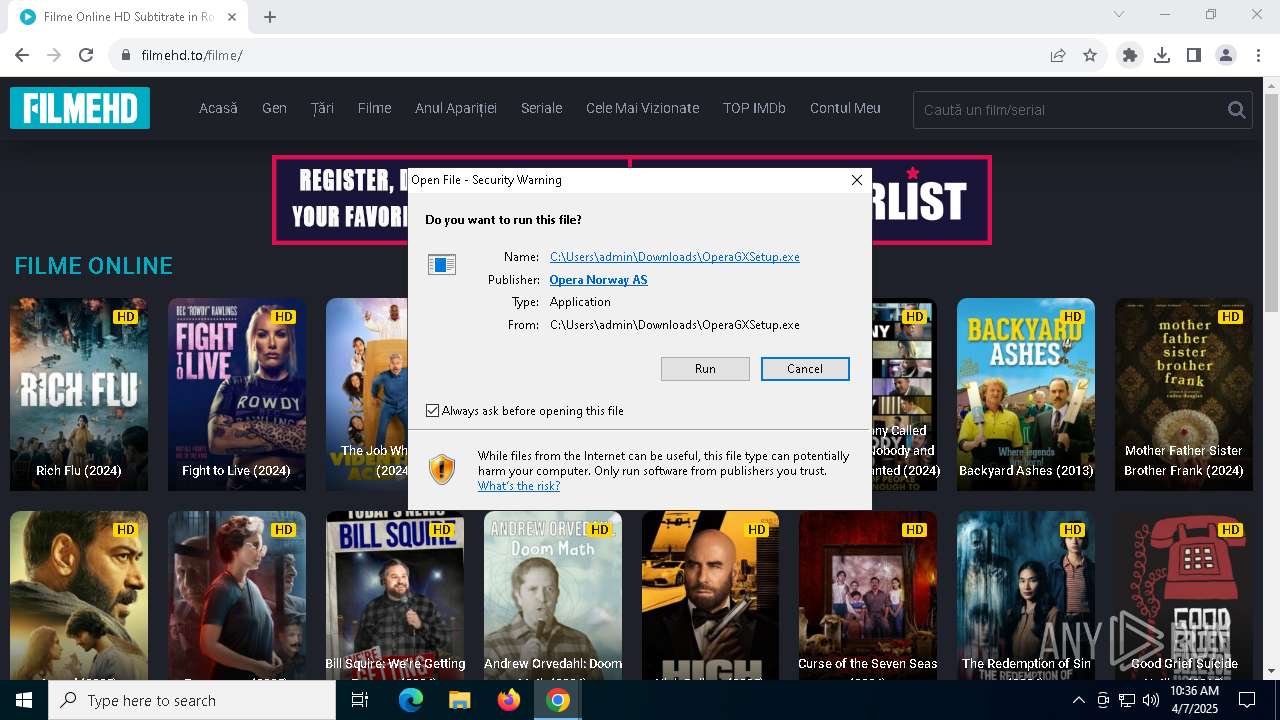Image resolution: width=1280 pixels, height=720 pixels.
Task: Open Fight to Live (2024) poster
Action: (237, 394)
